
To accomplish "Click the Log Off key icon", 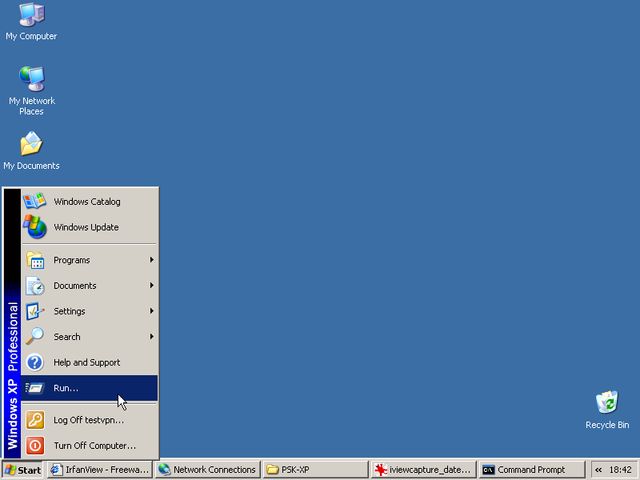I will click(36, 420).
